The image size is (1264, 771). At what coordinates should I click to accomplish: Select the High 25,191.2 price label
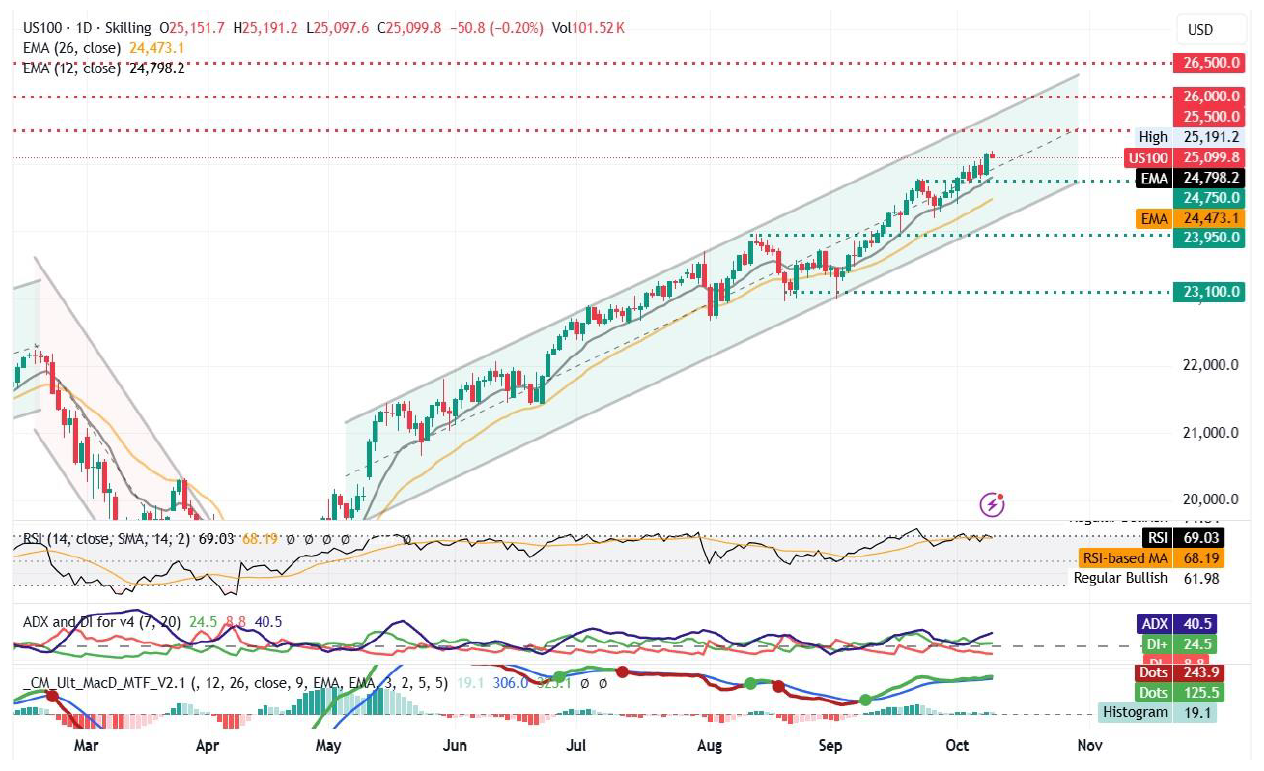point(1190,137)
